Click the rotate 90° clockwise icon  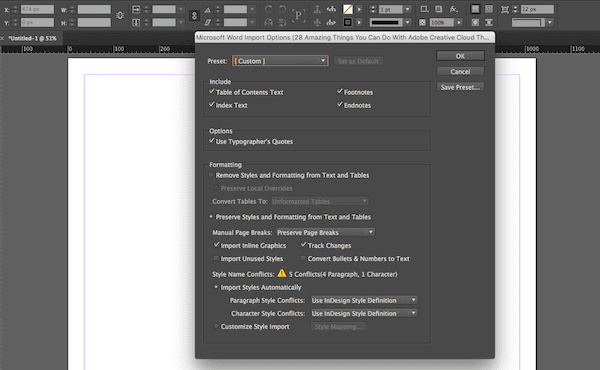pos(269,9)
